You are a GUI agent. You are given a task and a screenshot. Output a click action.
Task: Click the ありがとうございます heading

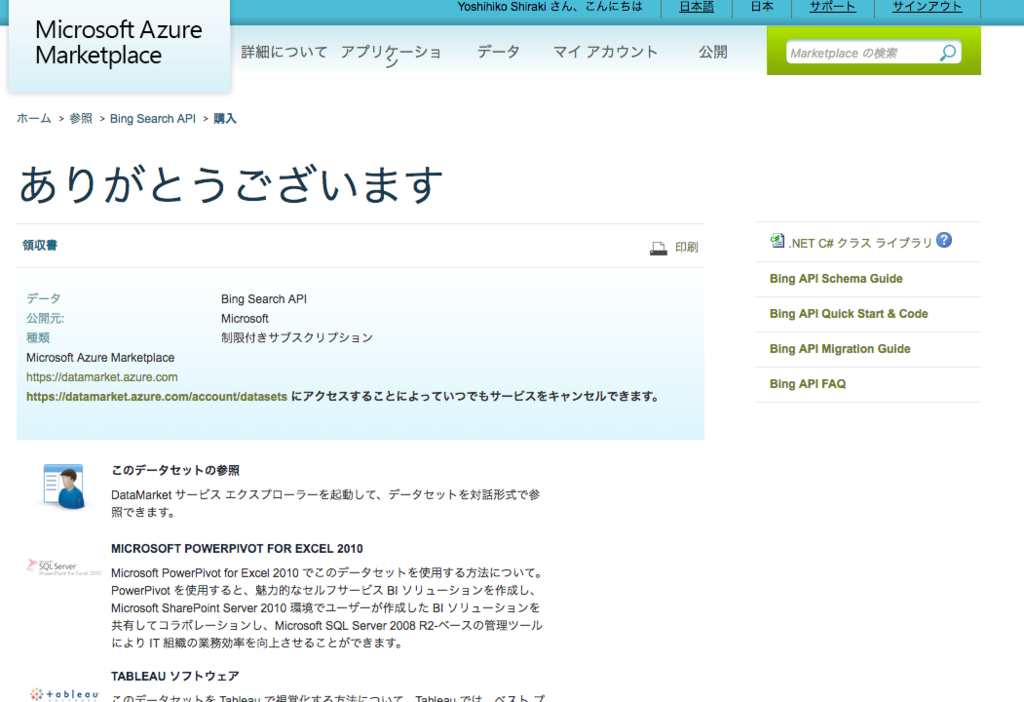[x=231, y=184]
